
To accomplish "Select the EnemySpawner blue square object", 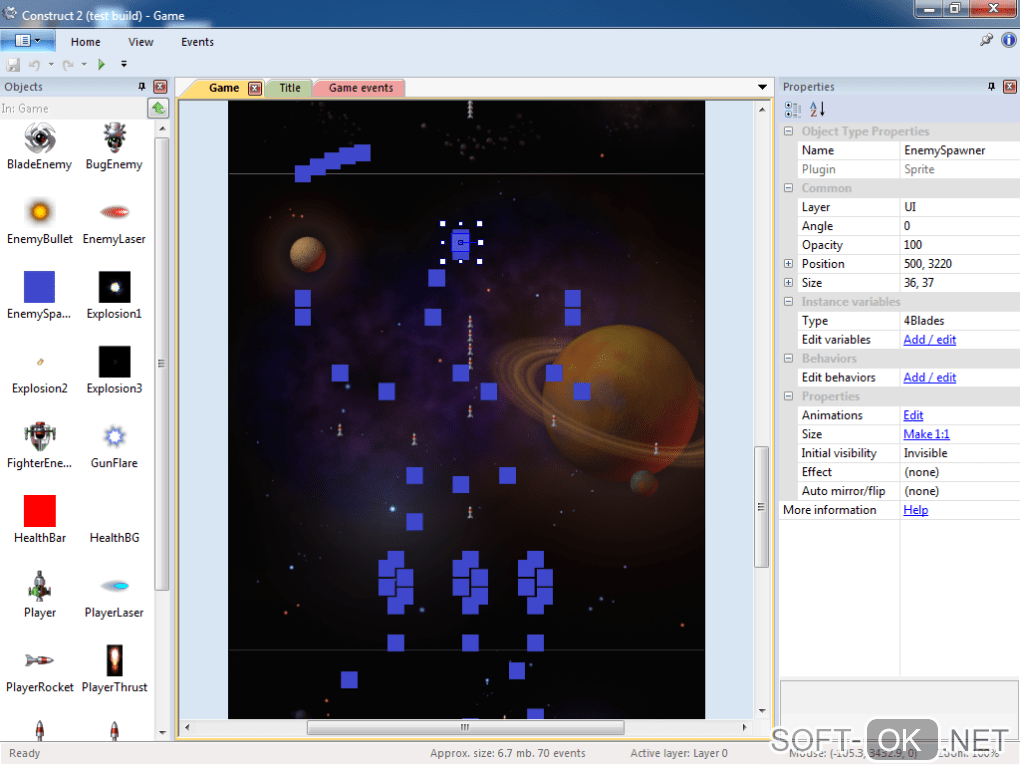I will [40, 287].
